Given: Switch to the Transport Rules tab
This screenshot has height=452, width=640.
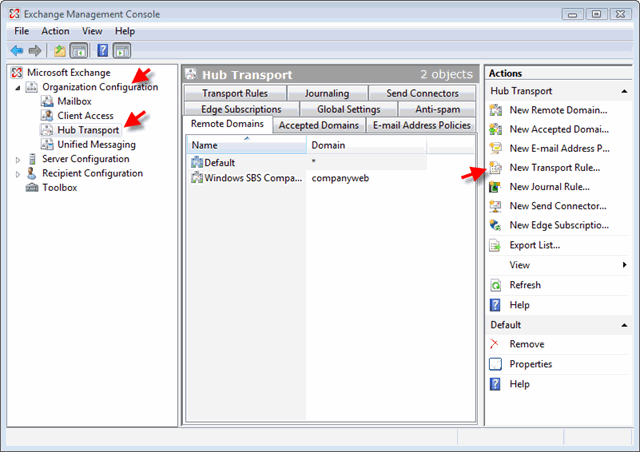Looking at the screenshot, I should [235, 93].
